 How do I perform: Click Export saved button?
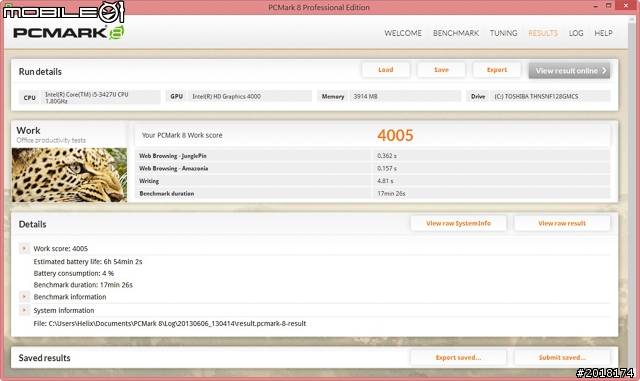point(458,357)
